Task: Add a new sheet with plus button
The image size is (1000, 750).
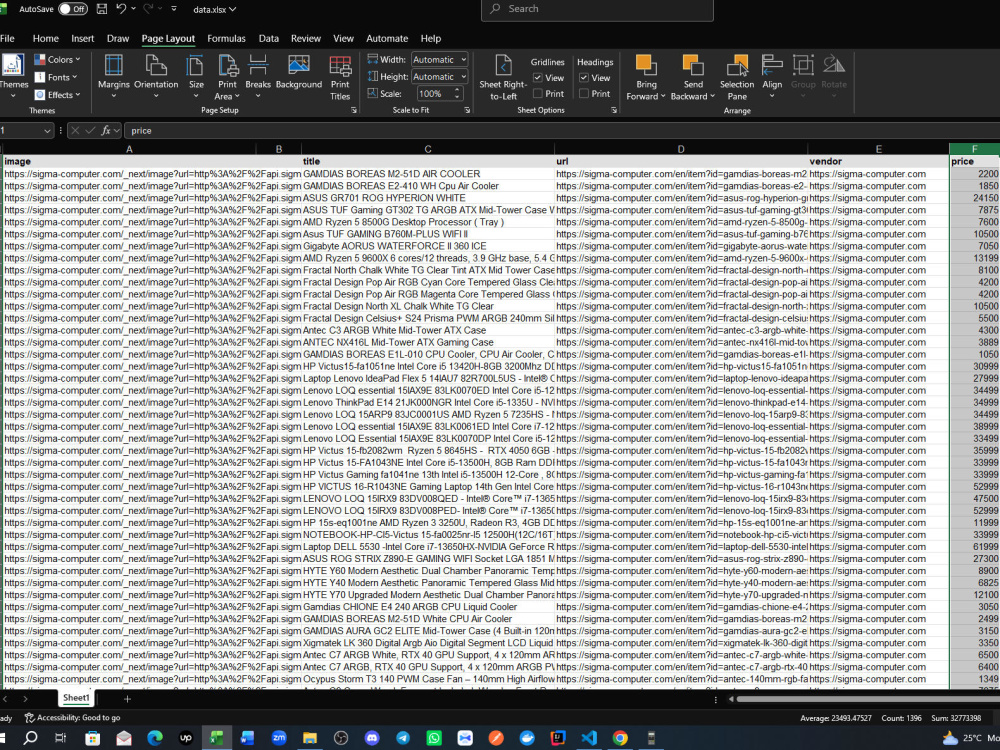Action: [x=127, y=699]
